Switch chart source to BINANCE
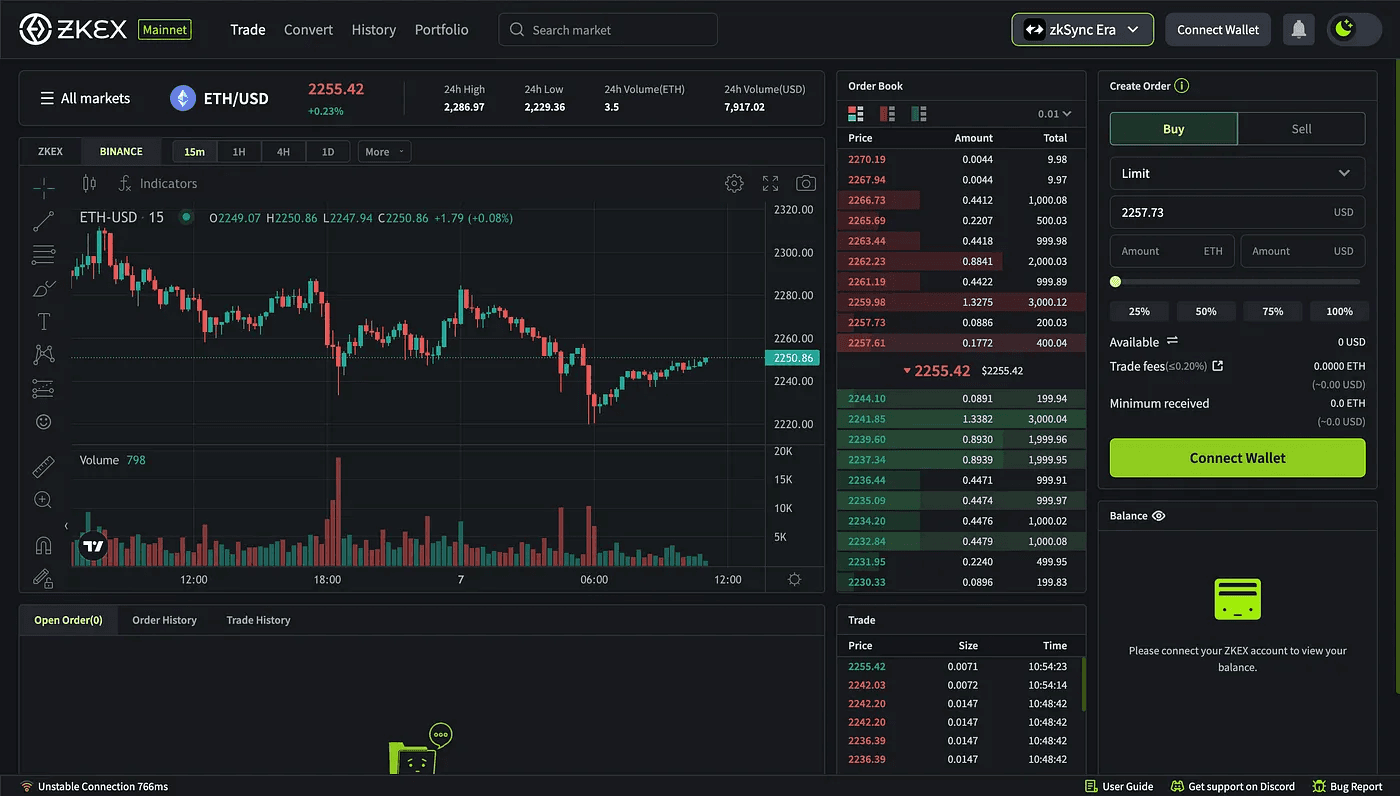 tap(121, 152)
